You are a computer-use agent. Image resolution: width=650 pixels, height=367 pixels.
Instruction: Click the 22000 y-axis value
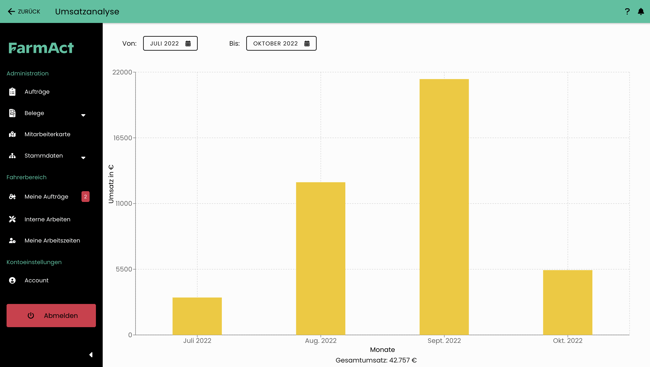pyautogui.click(x=122, y=72)
